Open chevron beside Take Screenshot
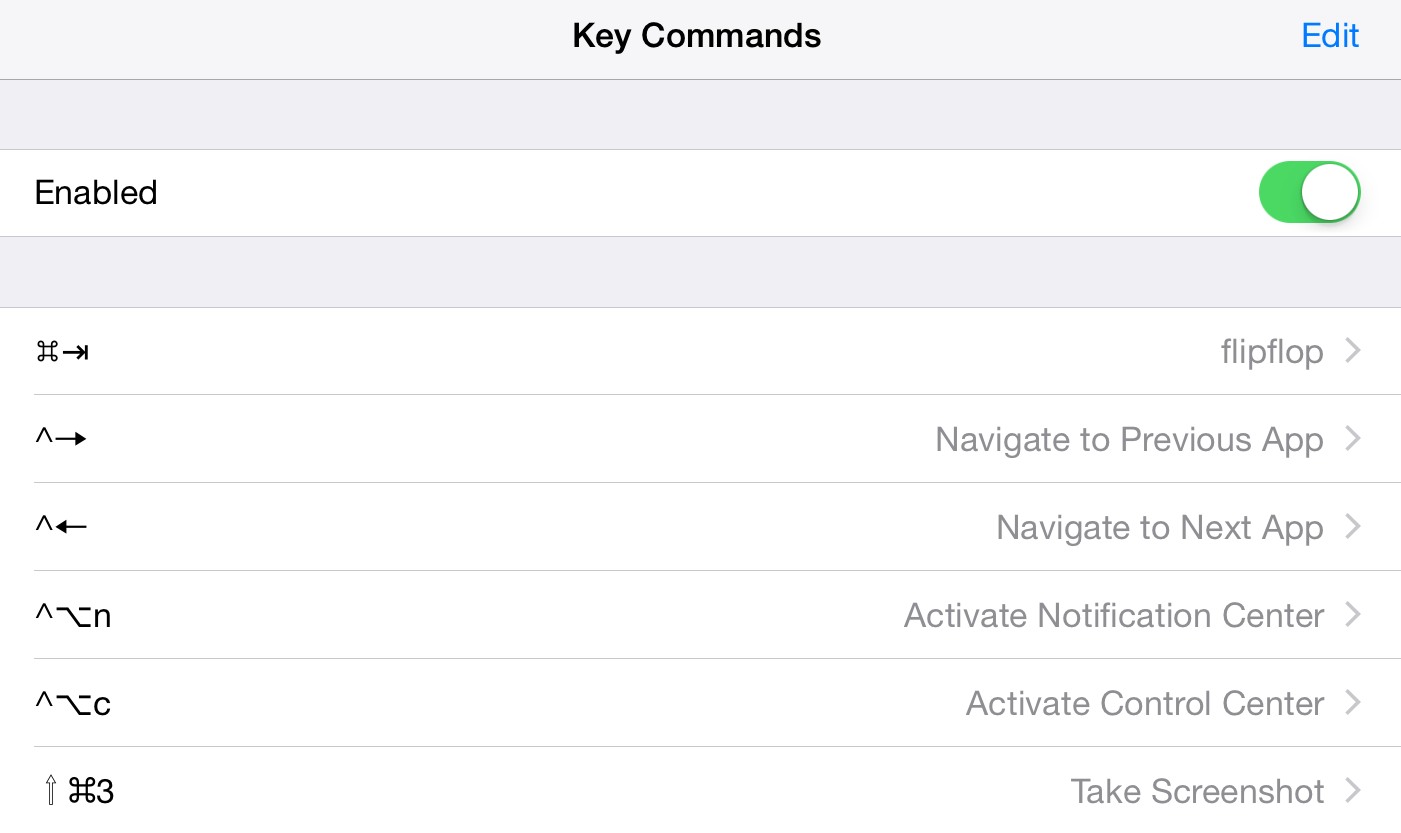 (x=1353, y=791)
